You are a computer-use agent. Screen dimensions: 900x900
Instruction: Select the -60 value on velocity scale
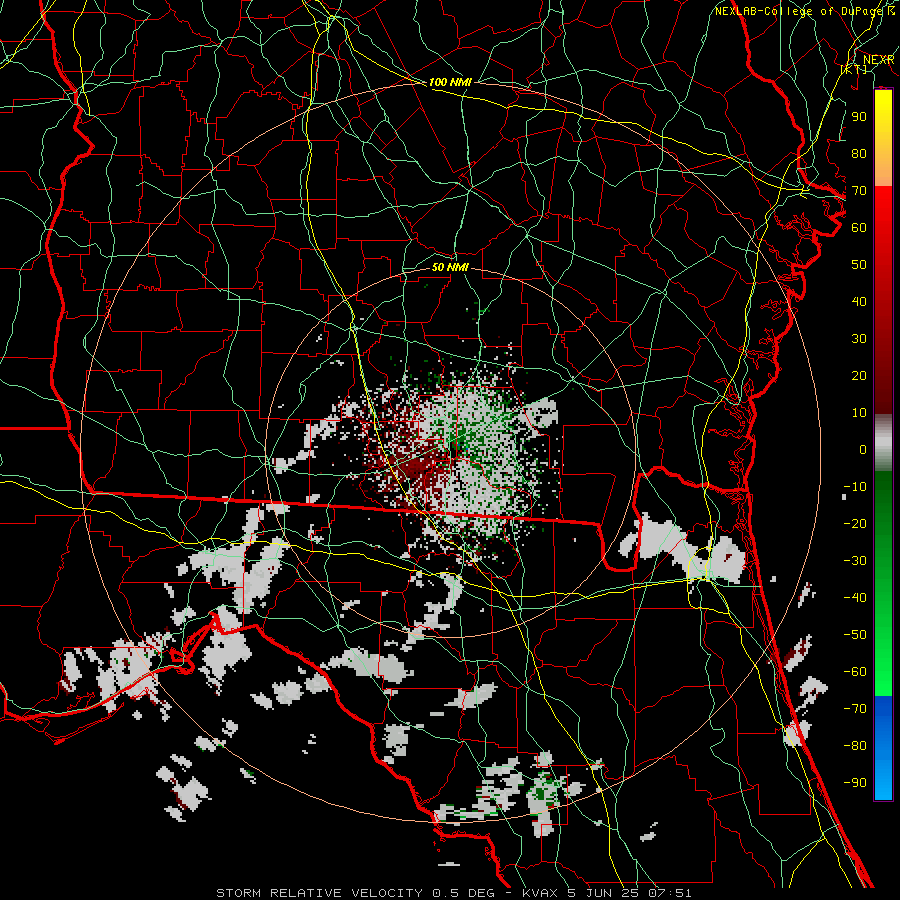coord(855,672)
